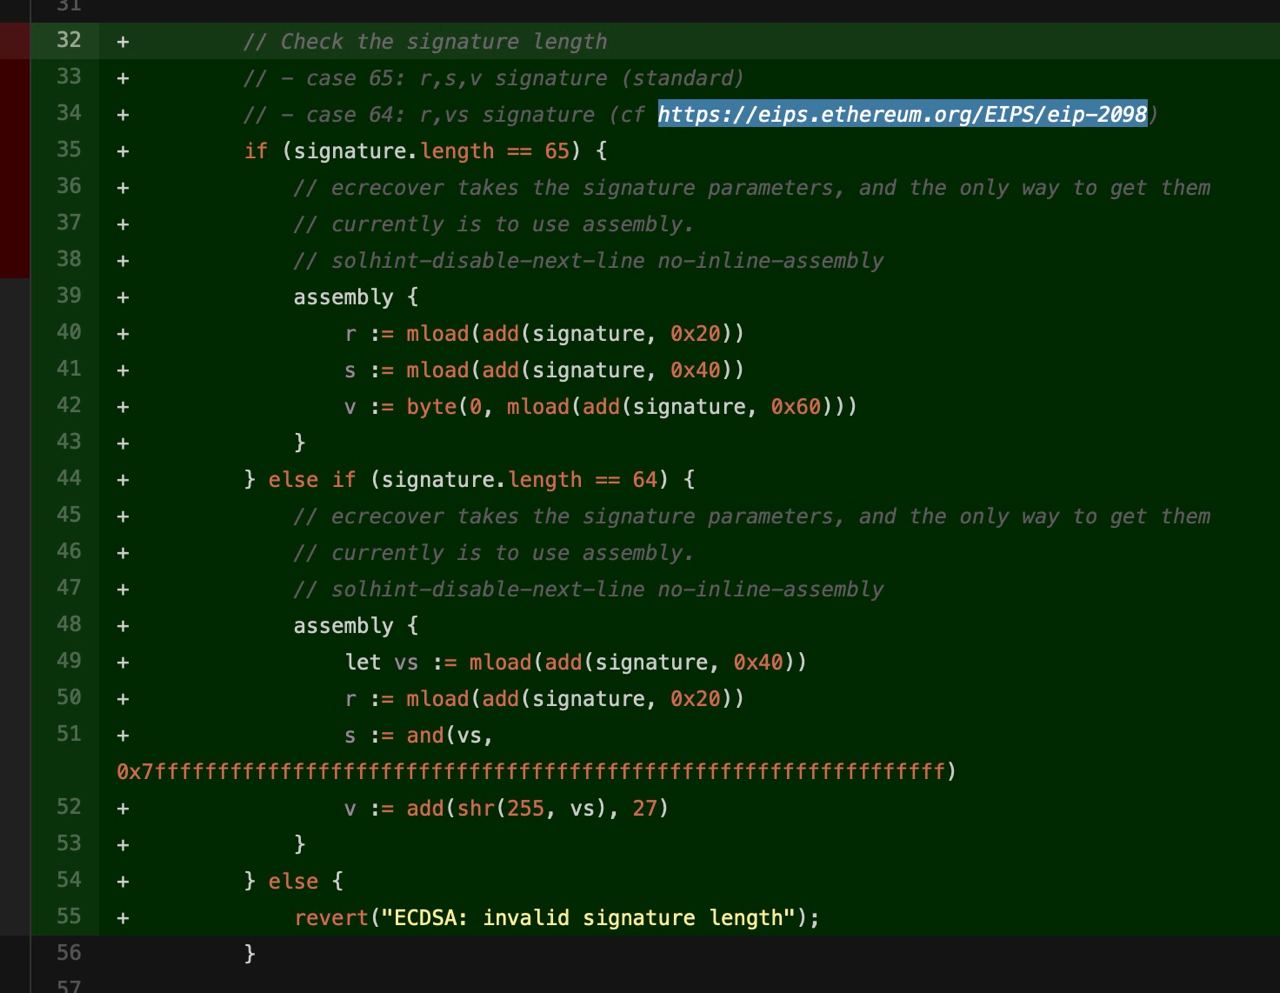Click the revert "ECDSA: invalid signature length" statement
The height and width of the screenshot is (993, 1280).
click(x=557, y=918)
